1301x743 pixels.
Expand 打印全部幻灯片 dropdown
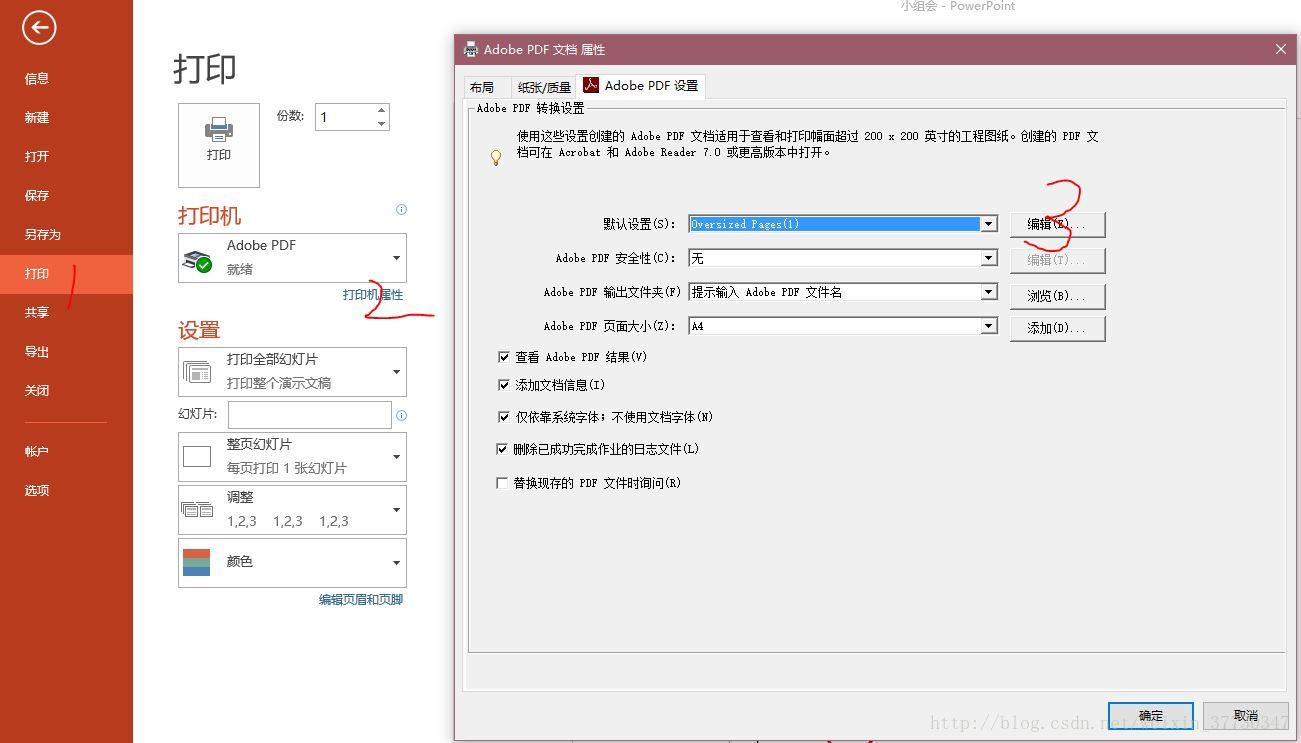292,372
